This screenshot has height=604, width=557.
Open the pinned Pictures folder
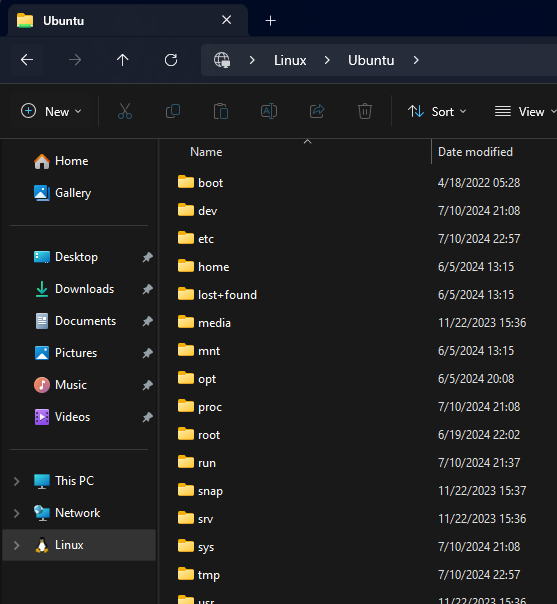point(65,352)
